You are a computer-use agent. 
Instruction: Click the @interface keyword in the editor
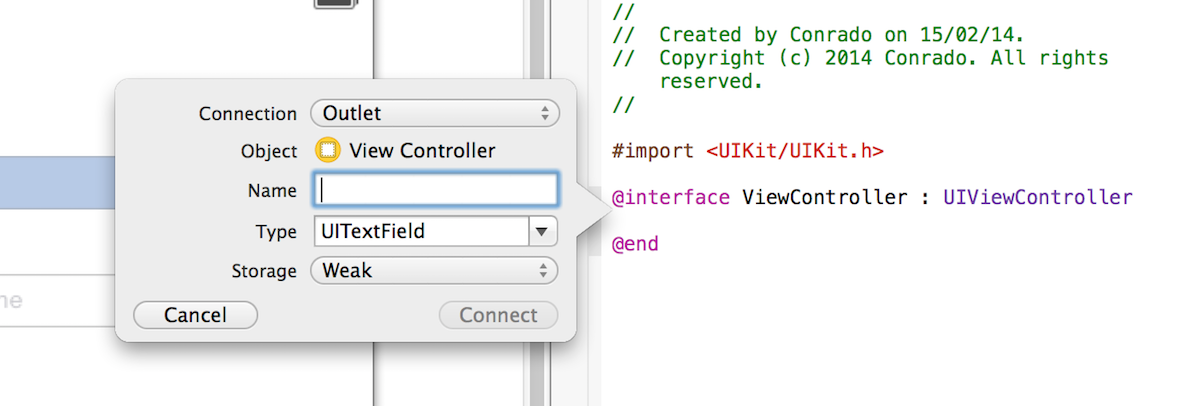click(x=671, y=197)
